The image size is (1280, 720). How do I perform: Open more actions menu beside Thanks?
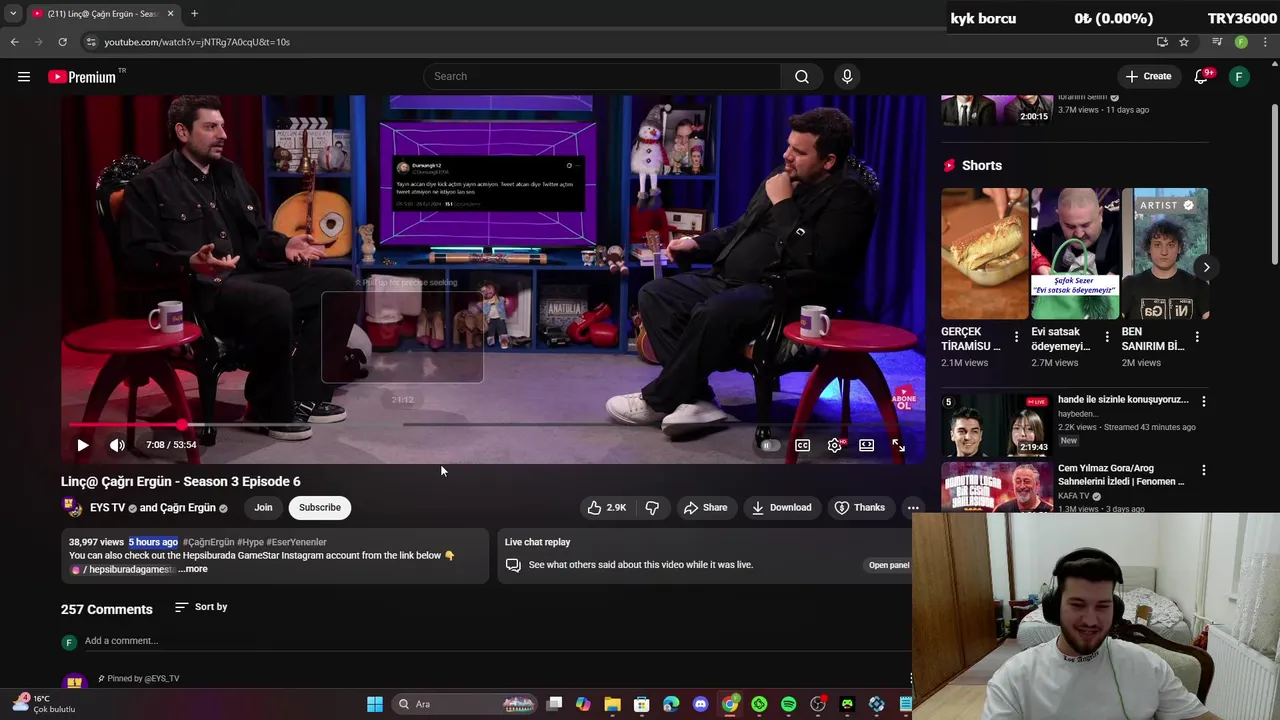point(913,508)
